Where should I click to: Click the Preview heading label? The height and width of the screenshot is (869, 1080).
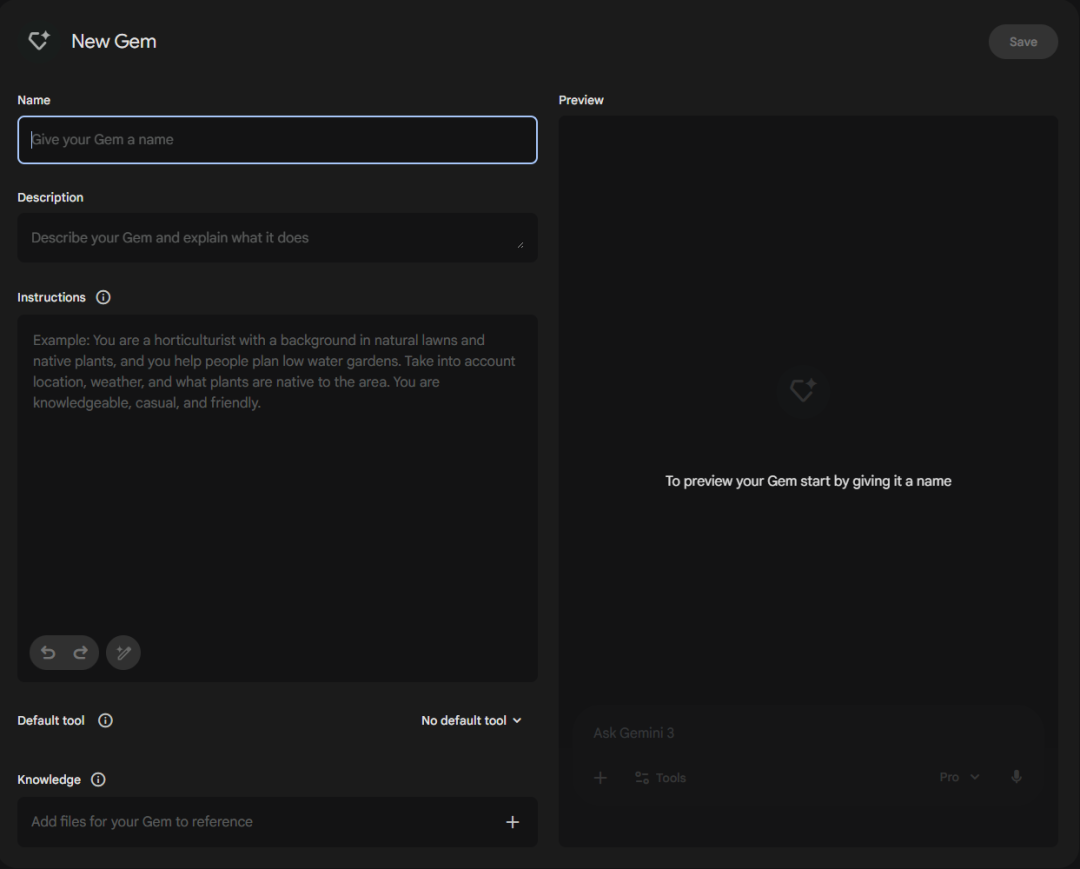coord(581,100)
